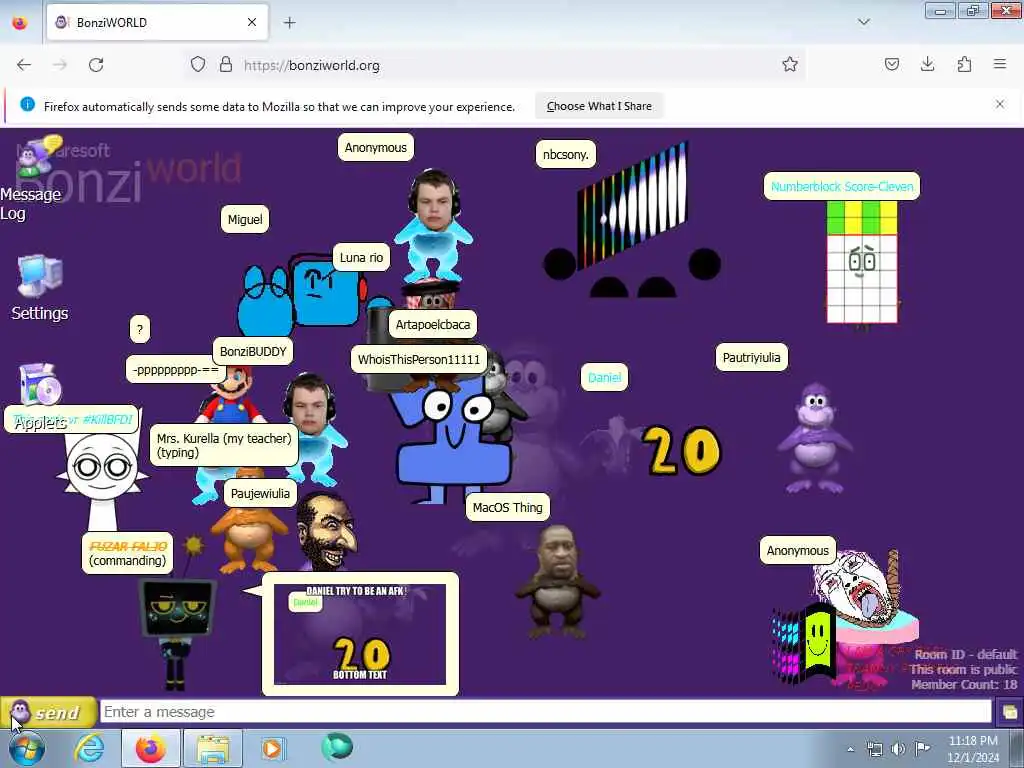Dismiss the Firefox data notification bar
Screen dimensions: 1024x768
click(x=1000, y=104)
